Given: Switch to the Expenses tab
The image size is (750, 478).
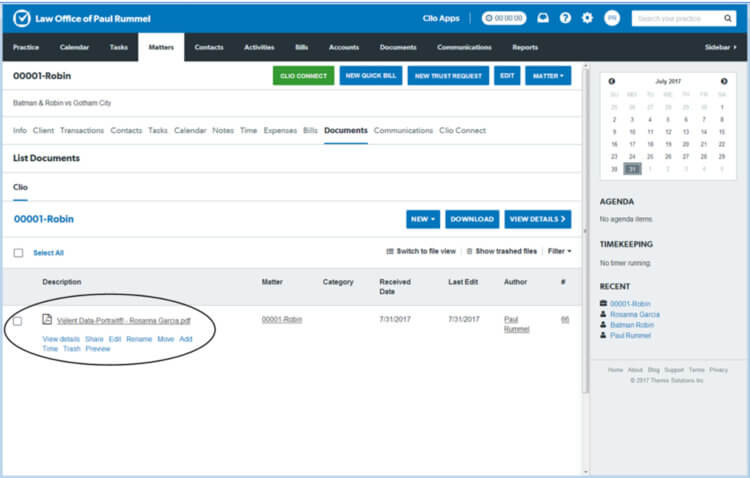Looking at the screenshot, I should pos(280,131).
